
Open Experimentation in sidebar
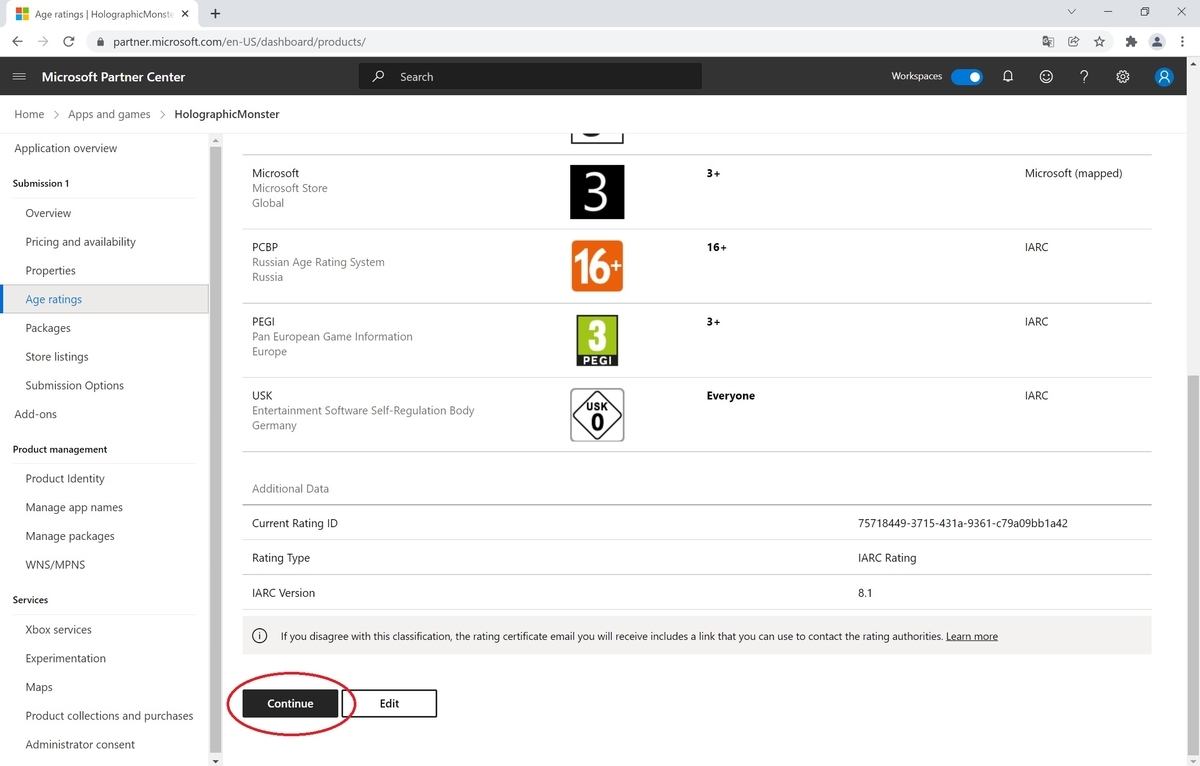tap(65, 659)
